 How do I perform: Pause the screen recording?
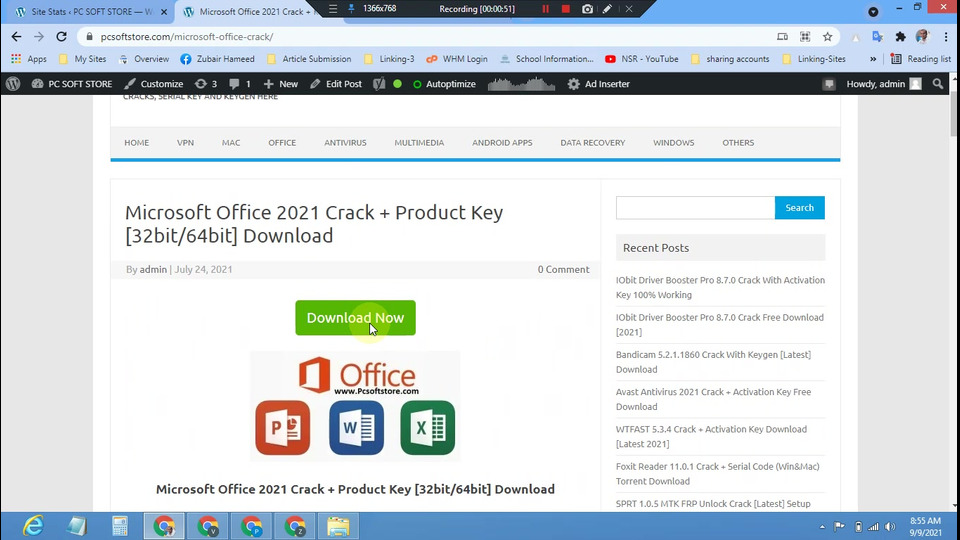tap(545, 9)
